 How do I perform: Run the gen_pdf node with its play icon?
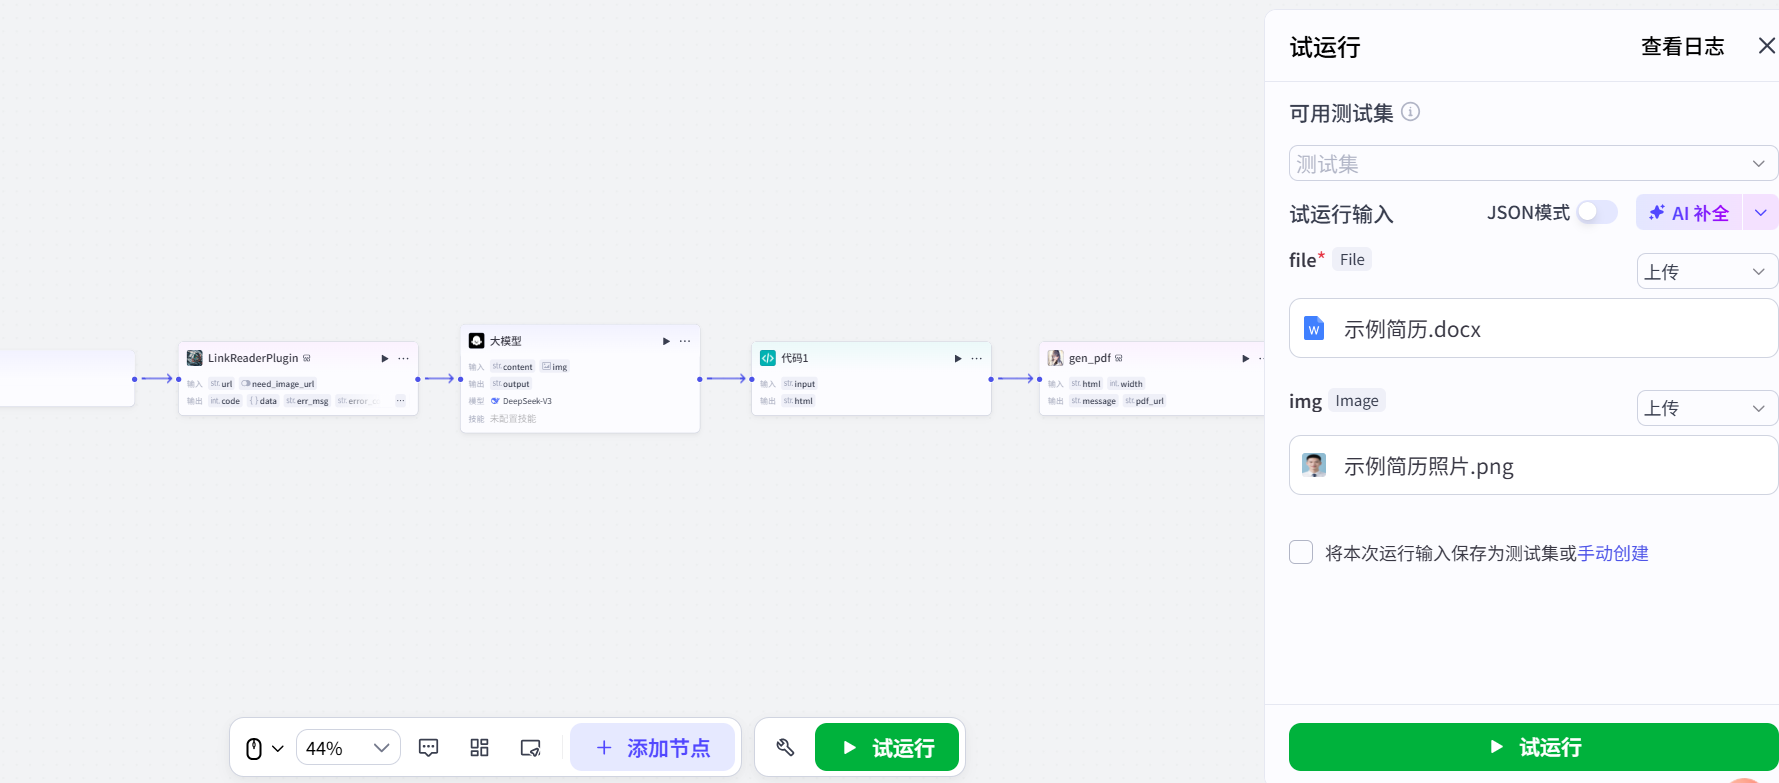click(x=1246, y=358)
